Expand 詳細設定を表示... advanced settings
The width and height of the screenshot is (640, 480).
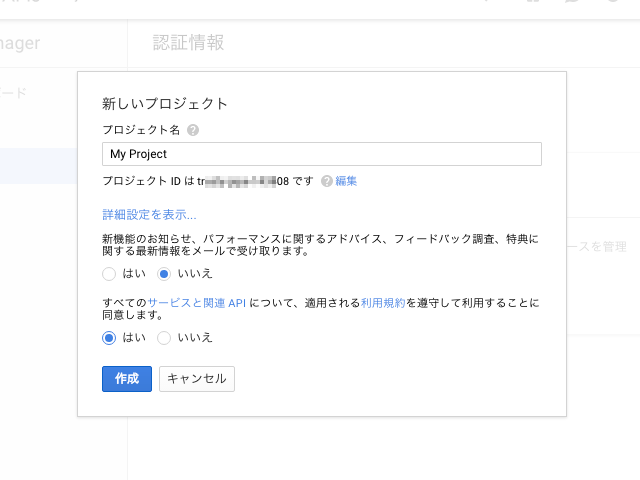pos(149,214)
